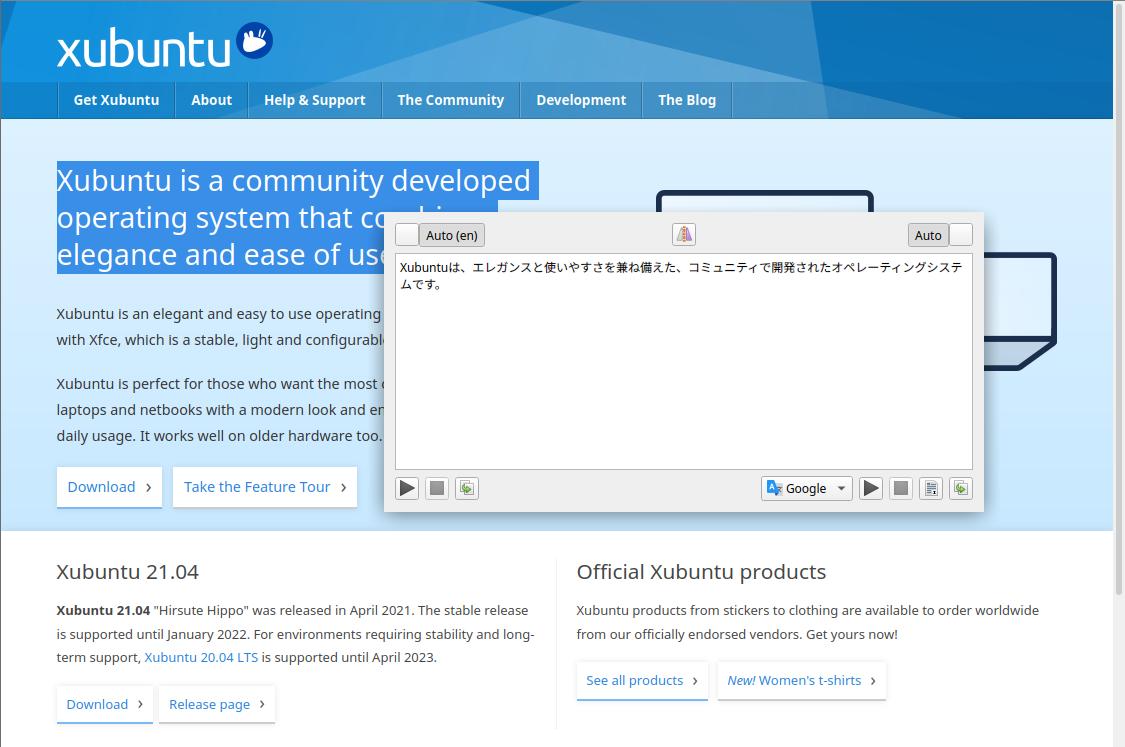Open the New! Women's t-shirts link
1125x747 pixels.
pos(802,681)
